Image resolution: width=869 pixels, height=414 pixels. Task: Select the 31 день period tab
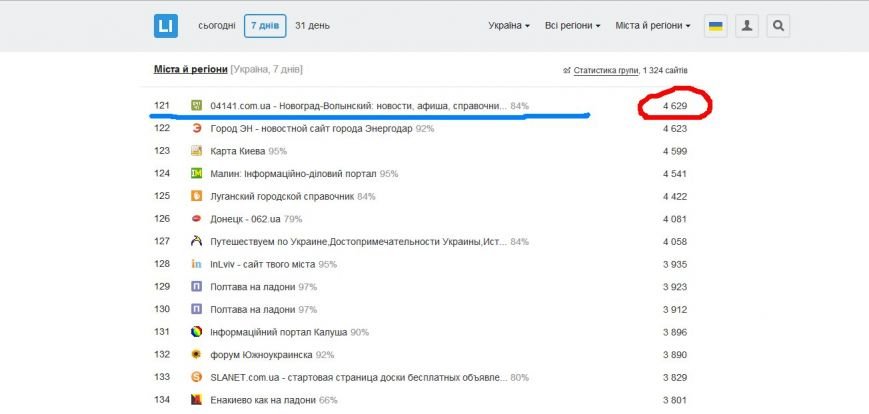pyautogui.click(x=312, y=25)
